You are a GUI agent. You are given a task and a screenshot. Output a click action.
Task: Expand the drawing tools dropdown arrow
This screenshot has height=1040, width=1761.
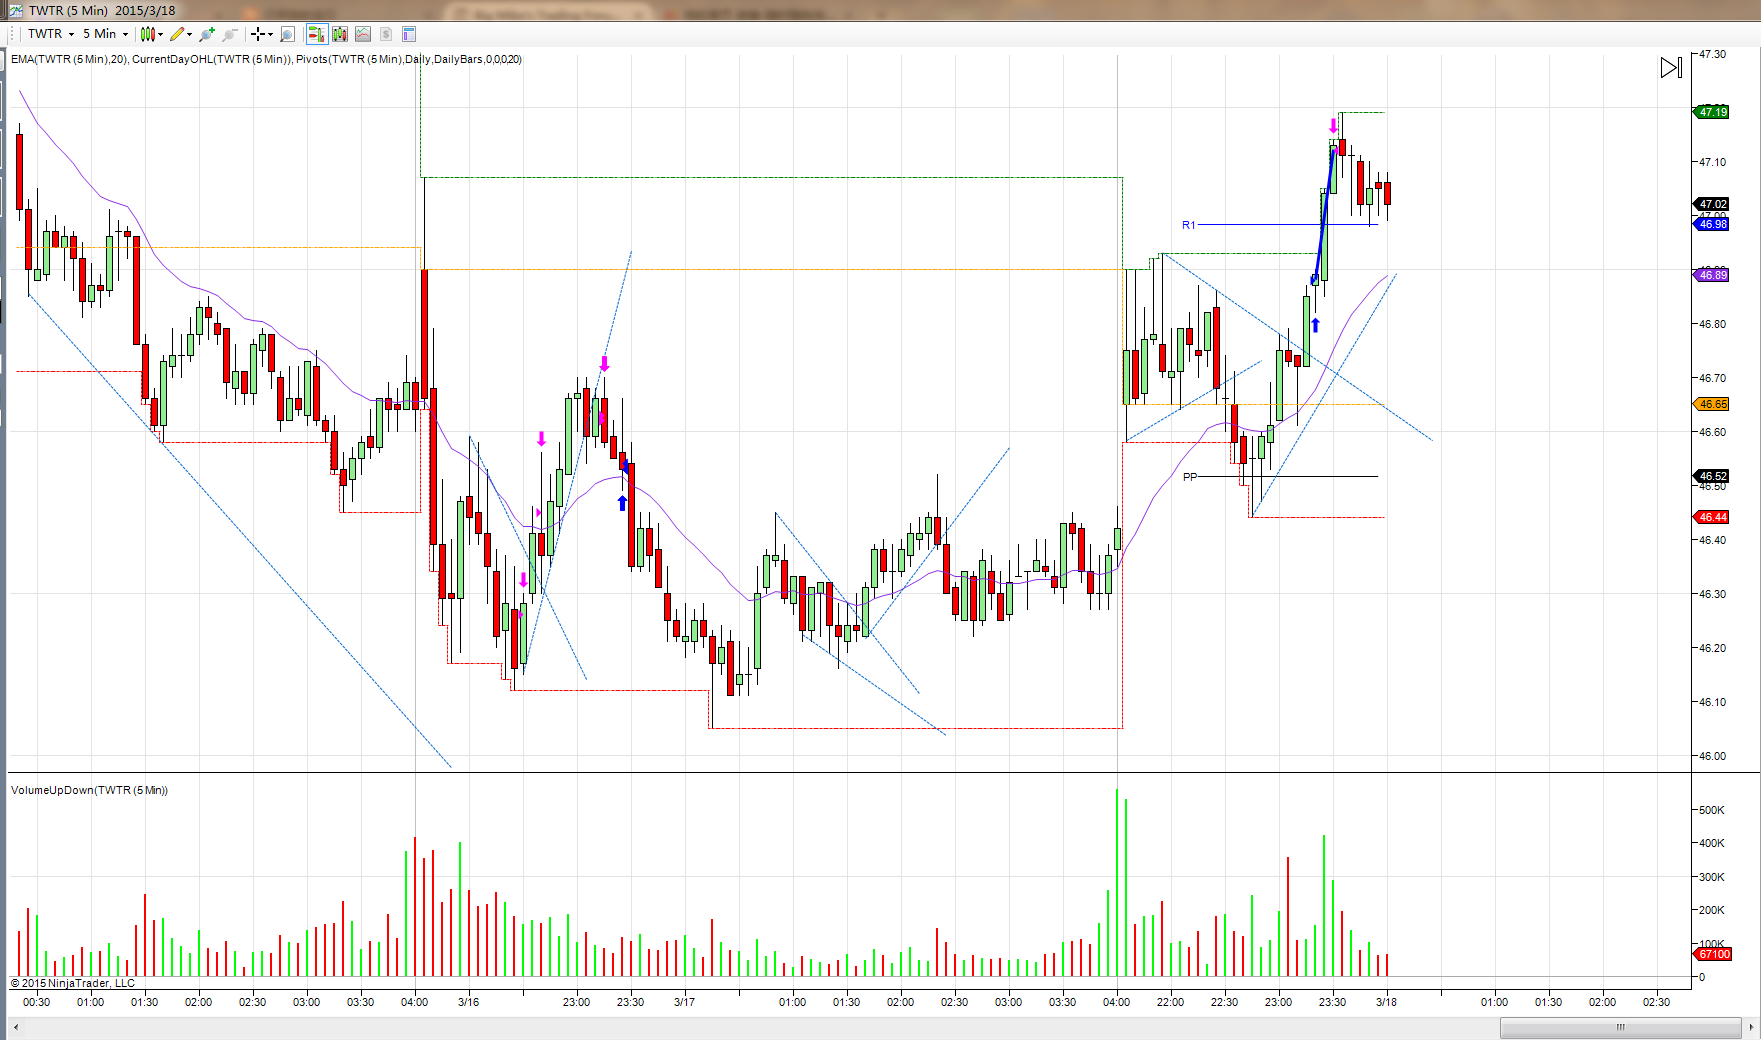coord(189,34)
